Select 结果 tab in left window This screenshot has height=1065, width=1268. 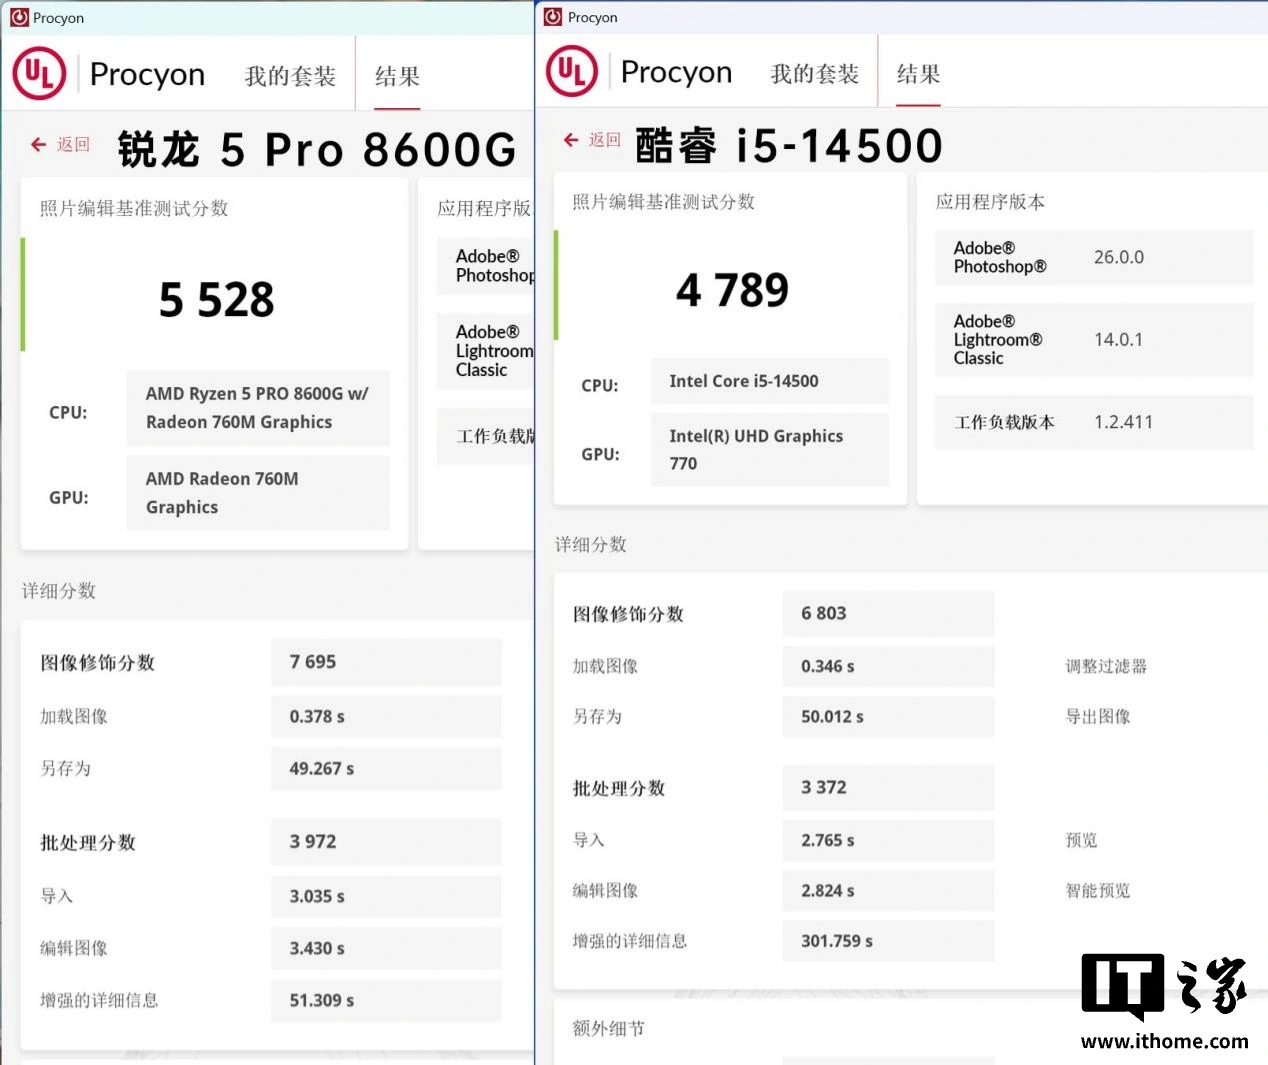397,76
